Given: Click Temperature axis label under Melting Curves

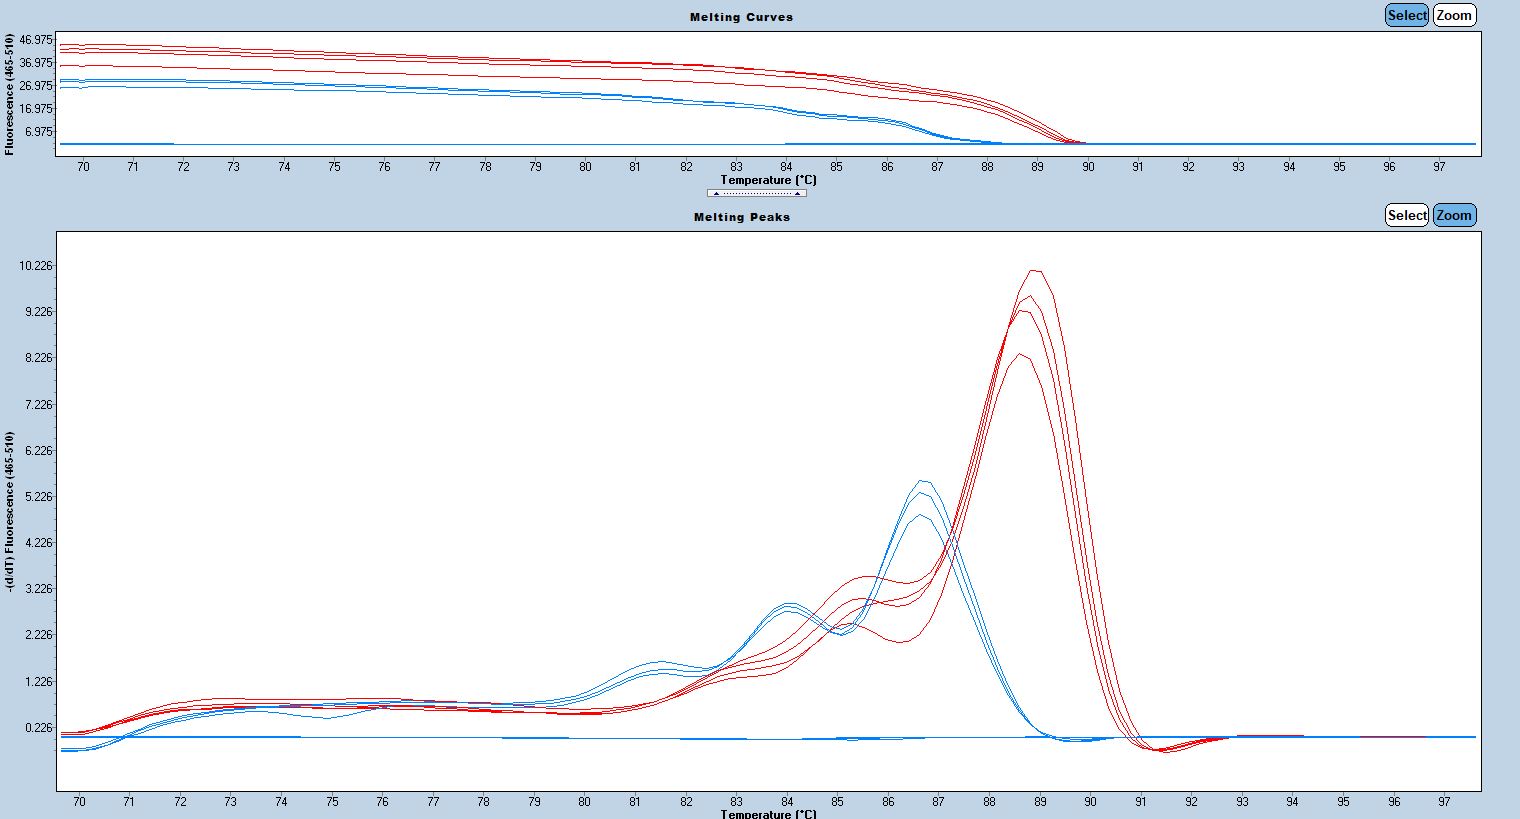Looking at the screenshot, I should click(x=768, y=180).
